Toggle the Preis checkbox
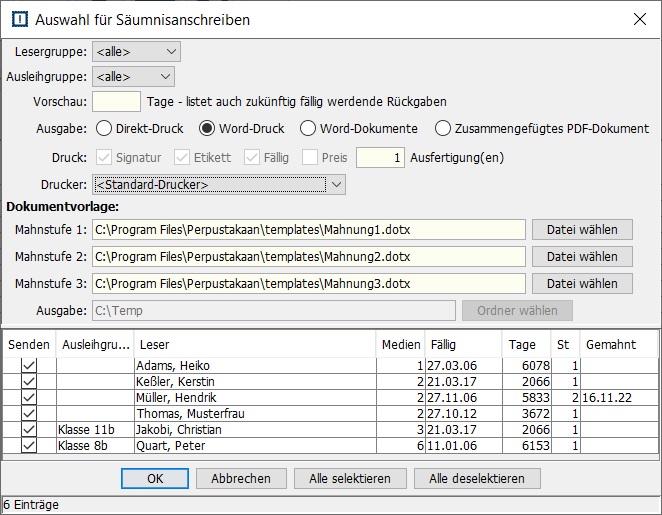Viewport: 662px width, 515px height. pyautogui.click(x=310, y=157)
